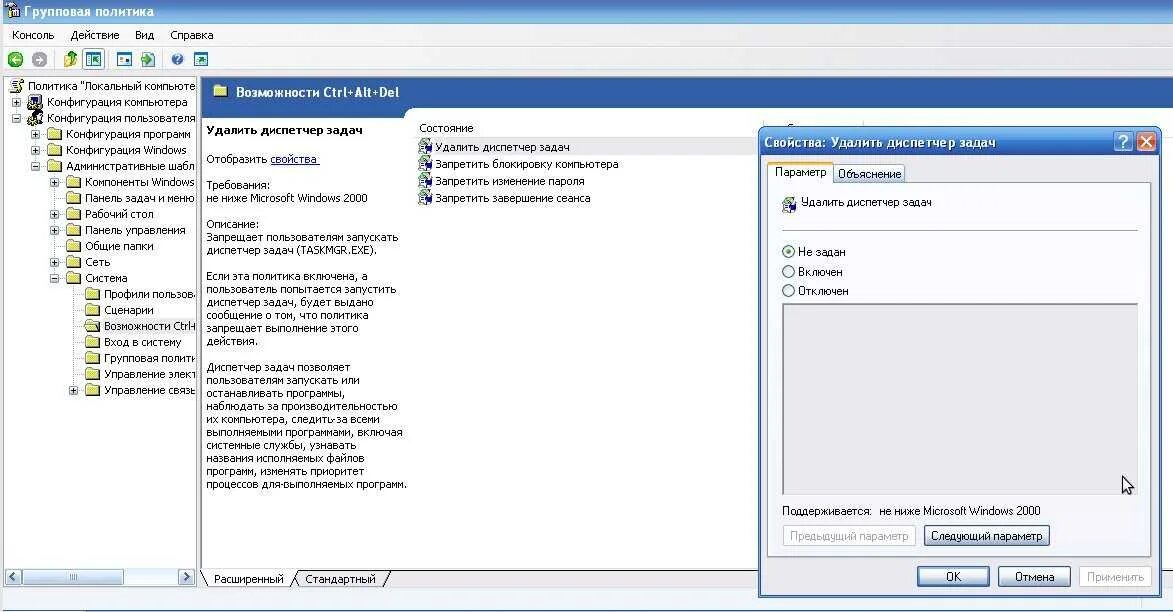
Task: Open the Справка menu
Action: tap(192, 35)
